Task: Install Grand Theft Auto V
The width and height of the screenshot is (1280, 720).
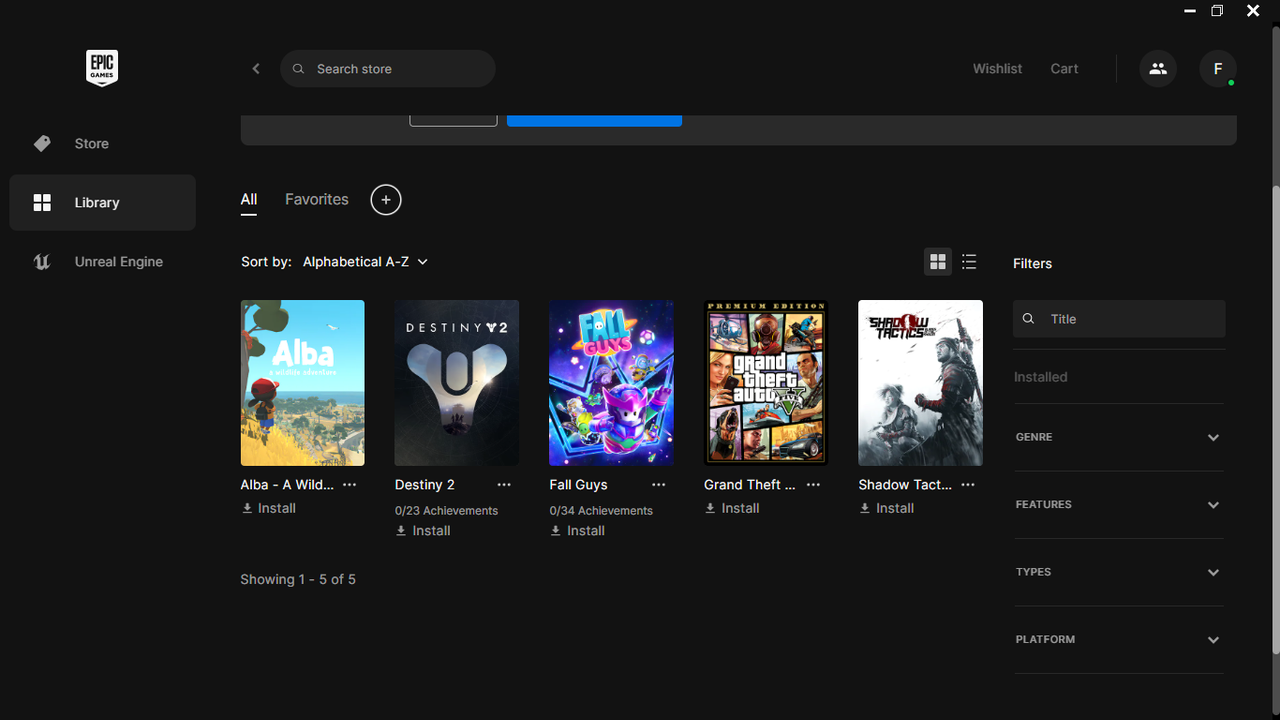Action: point(732,509)
